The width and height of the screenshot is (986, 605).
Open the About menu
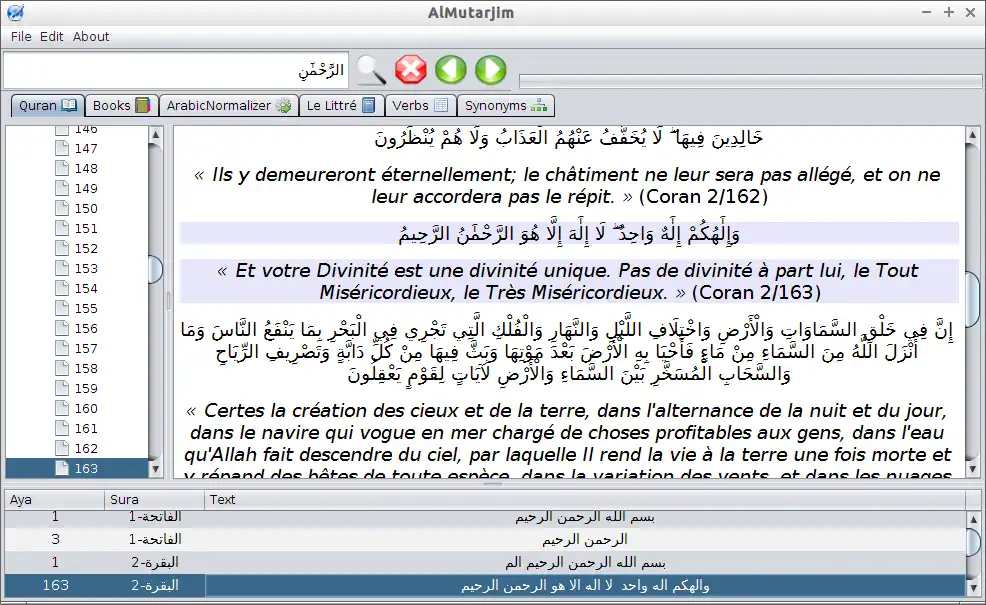click(91, 36)
